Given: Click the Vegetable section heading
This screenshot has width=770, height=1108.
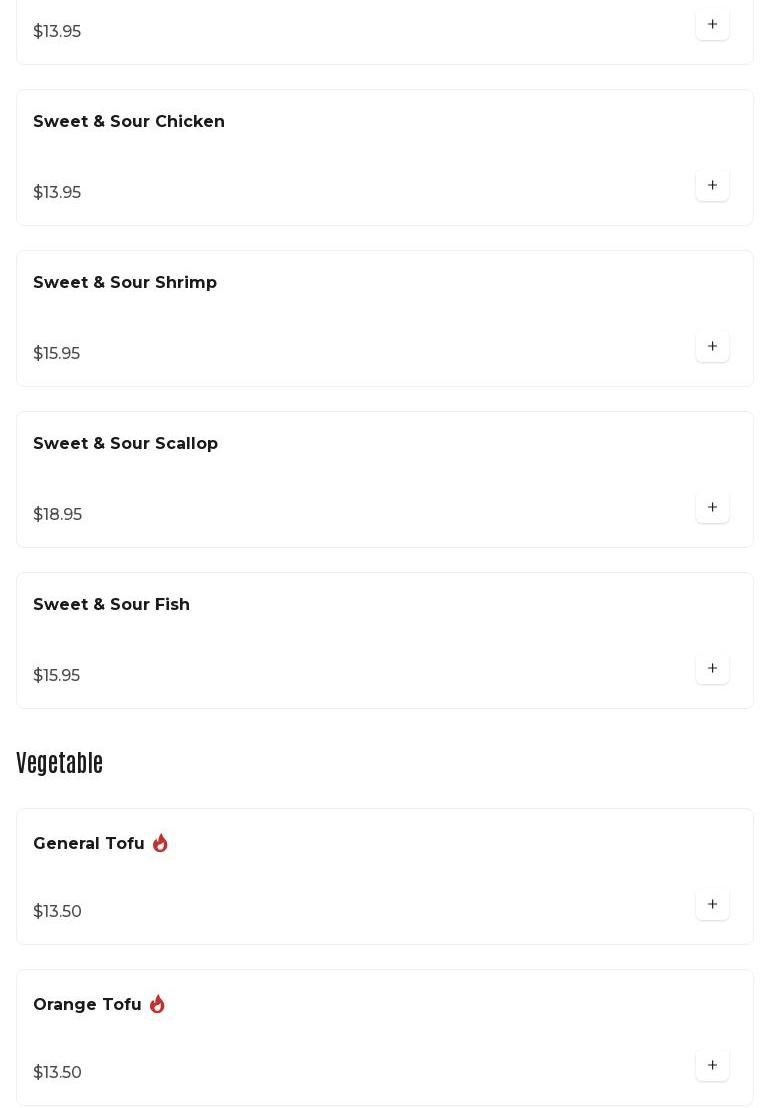Looking at the screenshot, I should (60, 763).
